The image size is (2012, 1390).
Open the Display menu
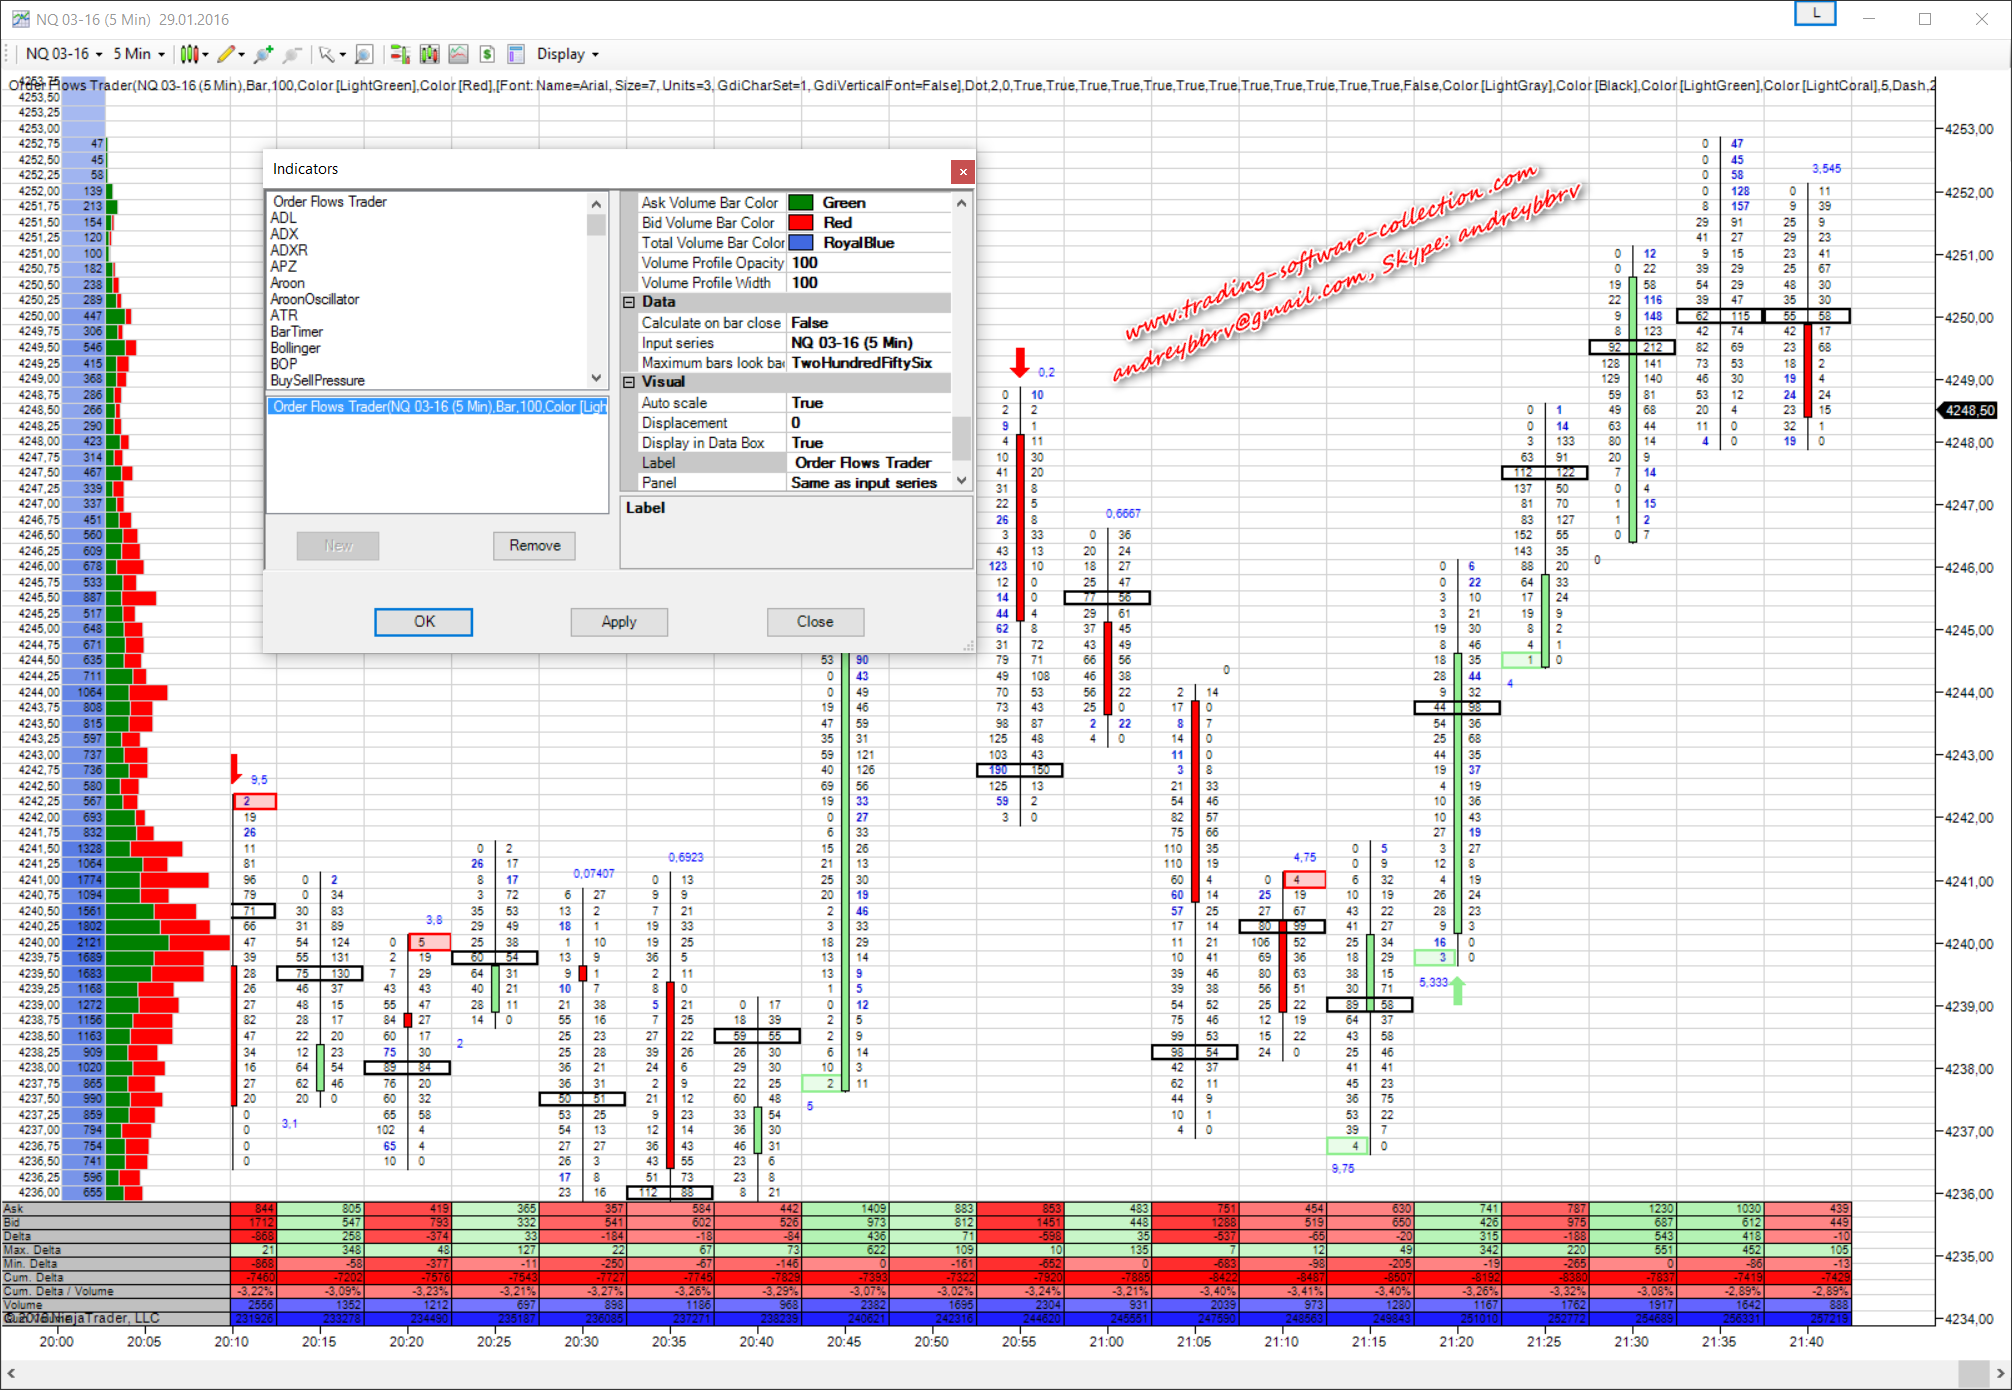click(x=567, y=54)
